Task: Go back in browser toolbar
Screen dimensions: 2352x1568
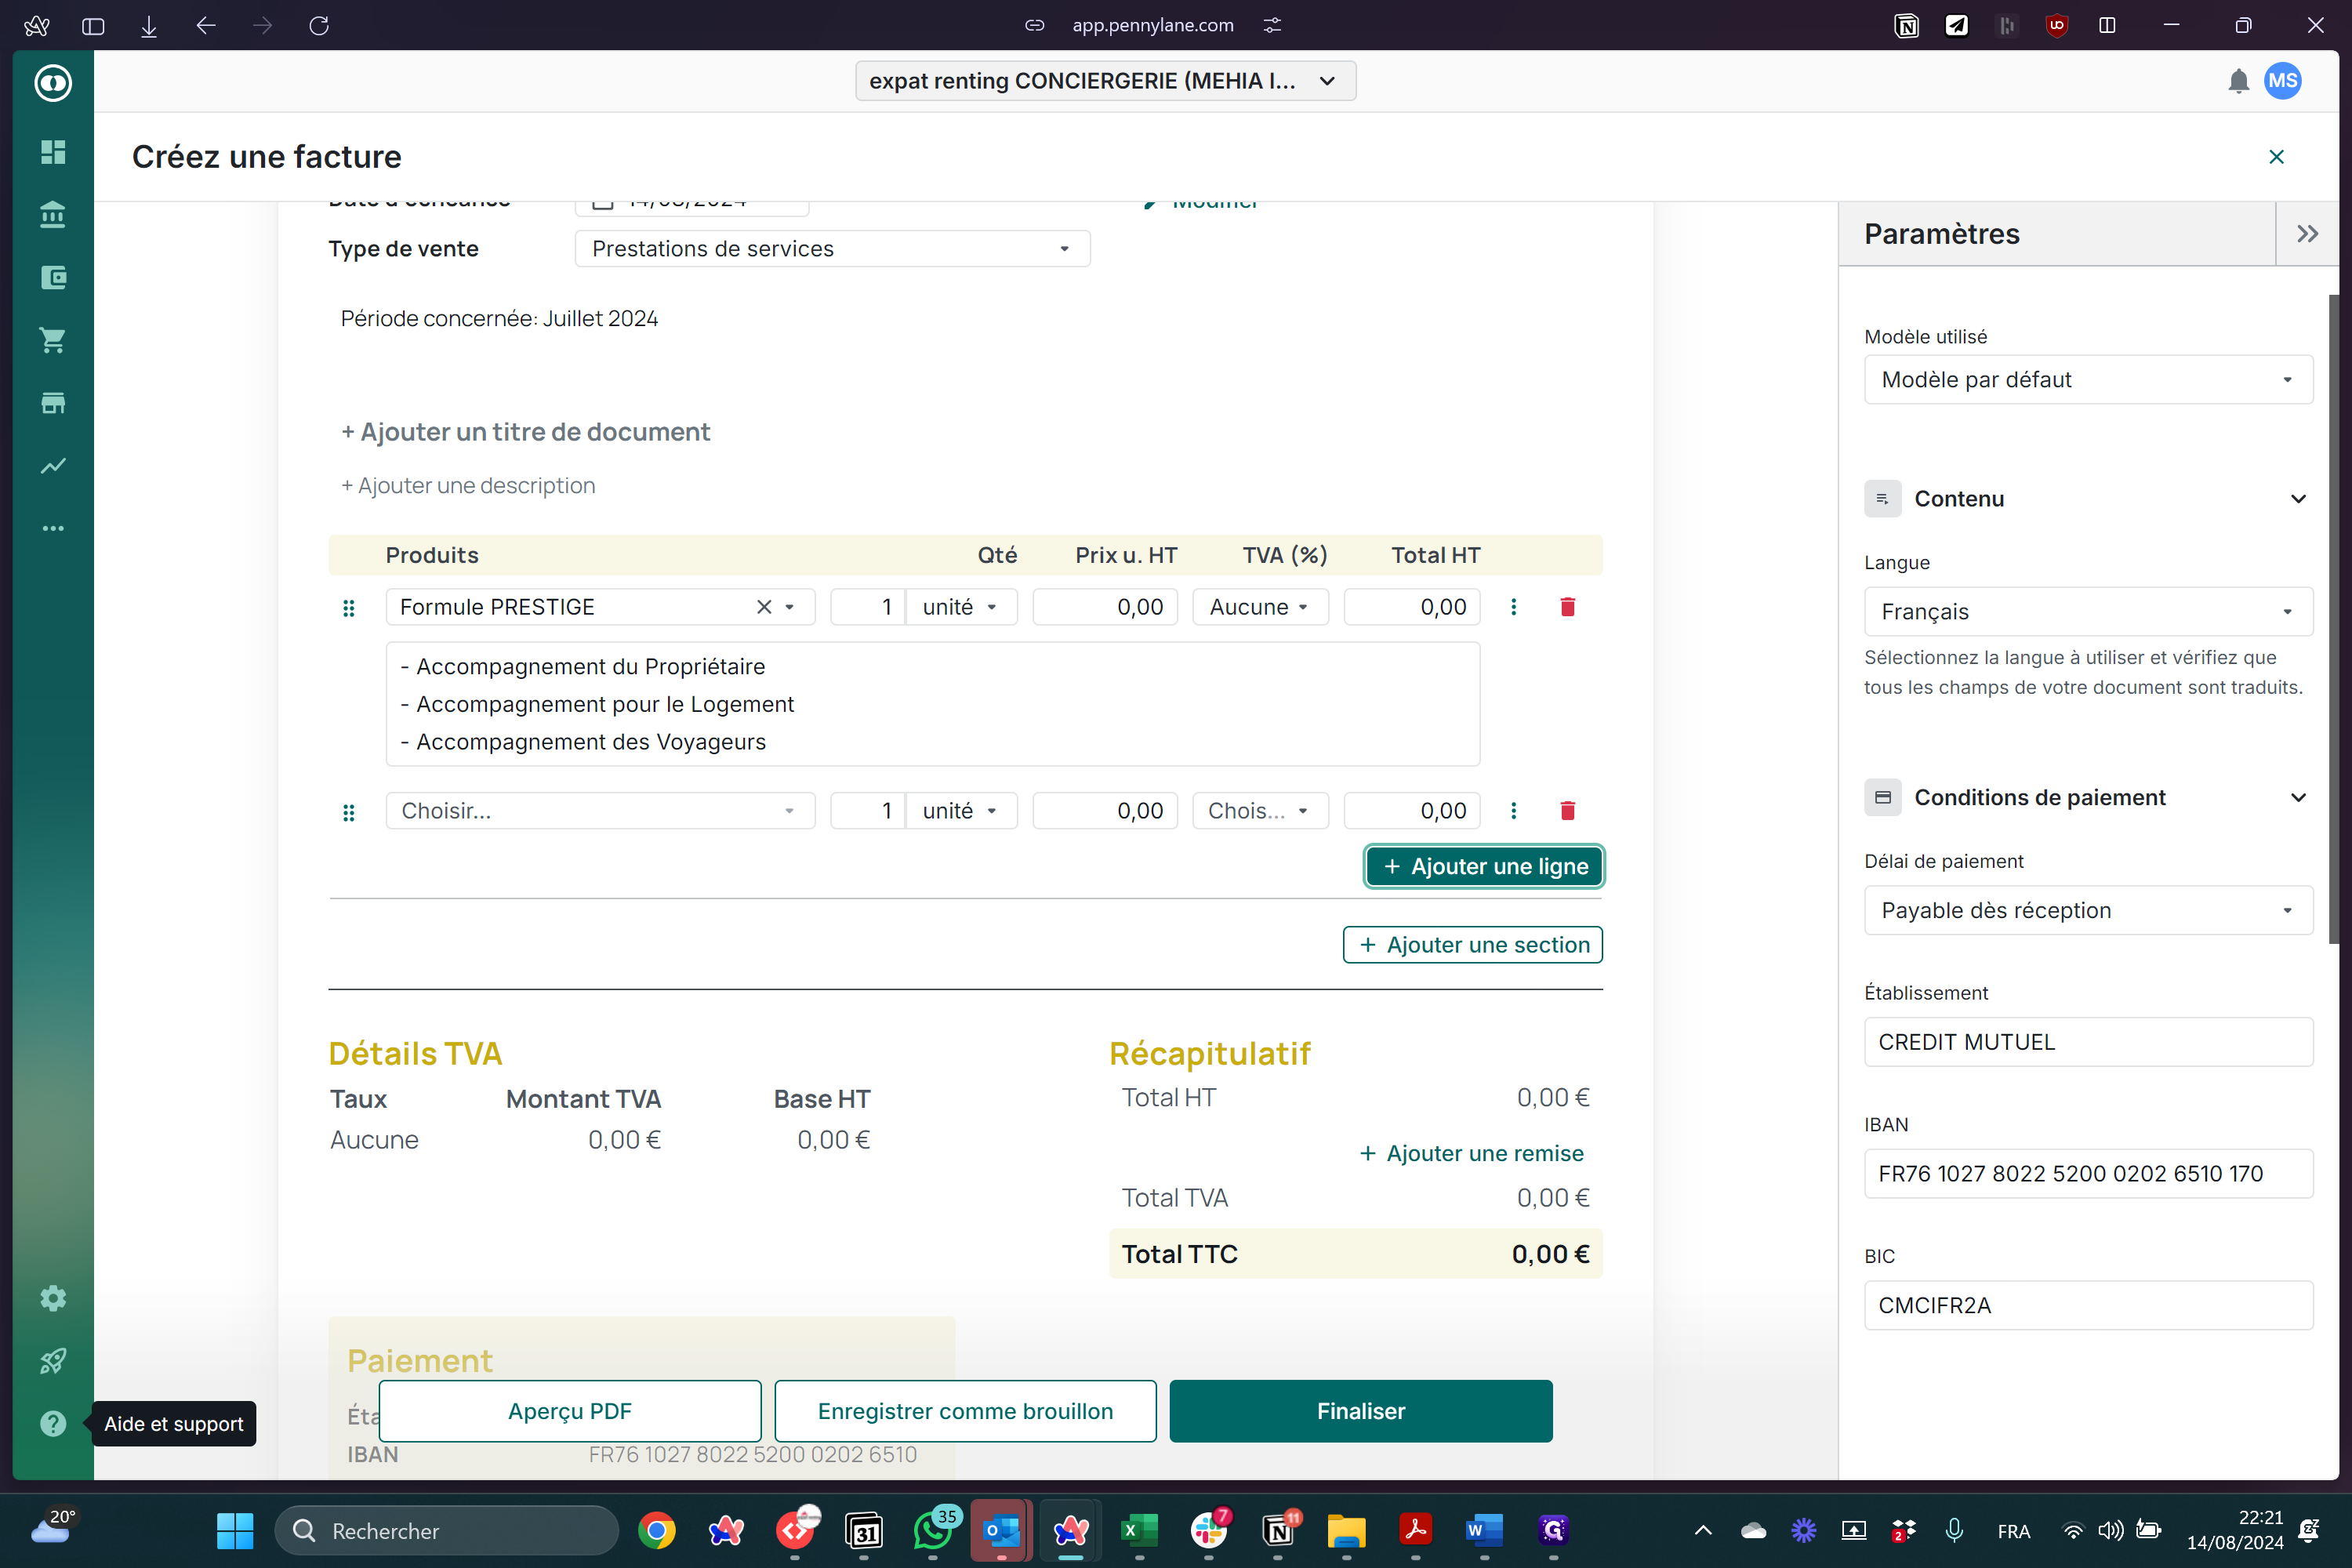Action: click(x=206, y=25)
